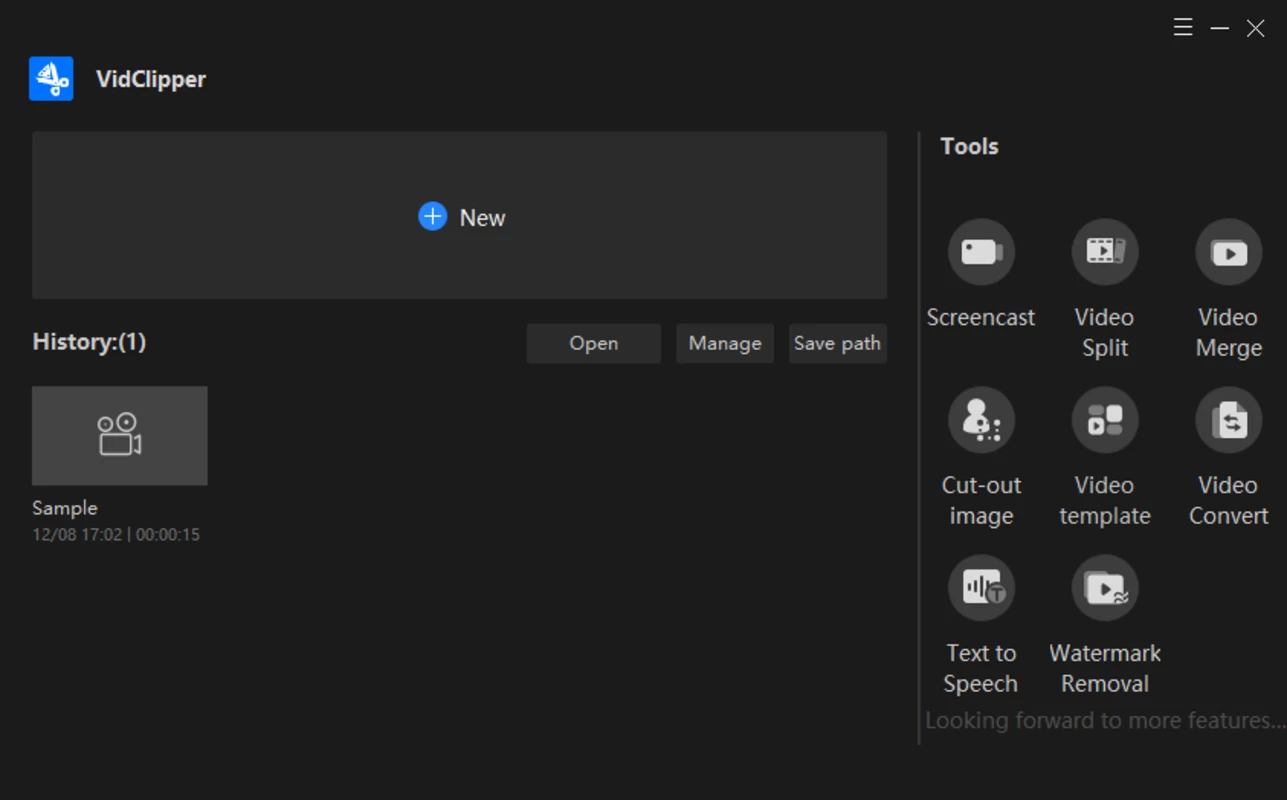Close the VidClipper window

click(1255, 28)
